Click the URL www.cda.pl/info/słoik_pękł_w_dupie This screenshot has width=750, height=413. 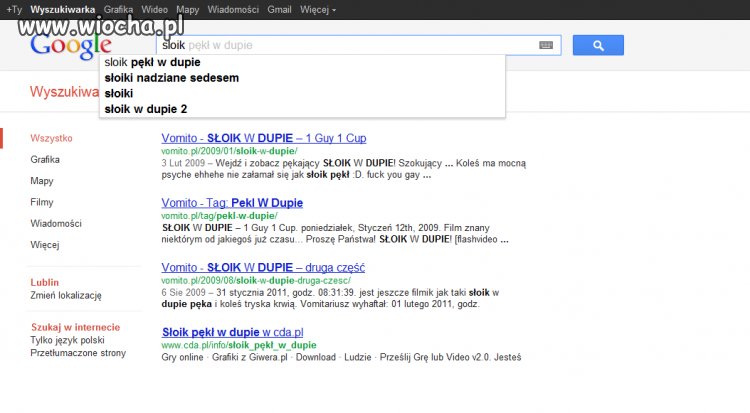point(239,345)
